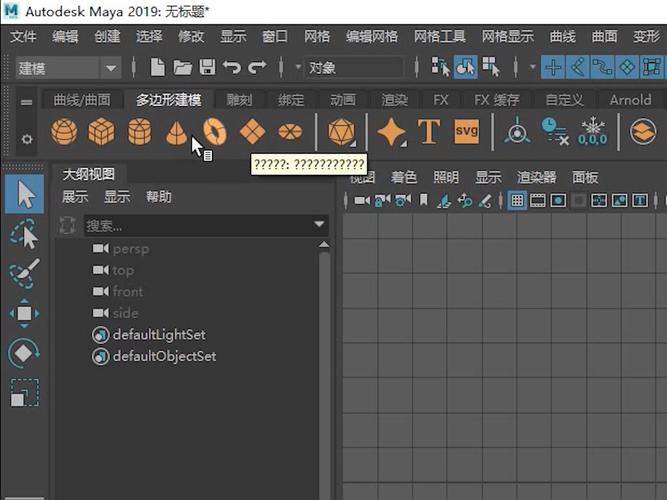Add a polygon torus from the shelf
The width and height of the screenshot is (667, 500).
pos(214,132)
